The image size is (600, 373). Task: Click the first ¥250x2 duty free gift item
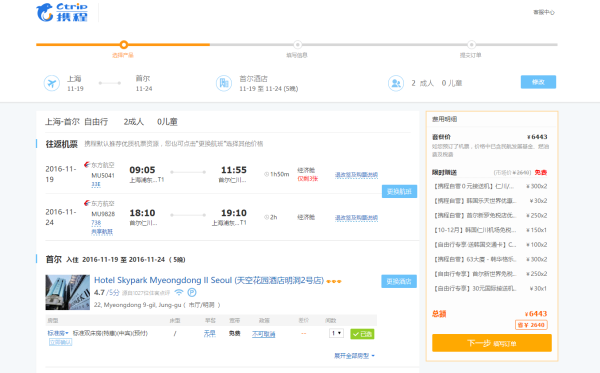pyautogui.click(x=491, y=215)
